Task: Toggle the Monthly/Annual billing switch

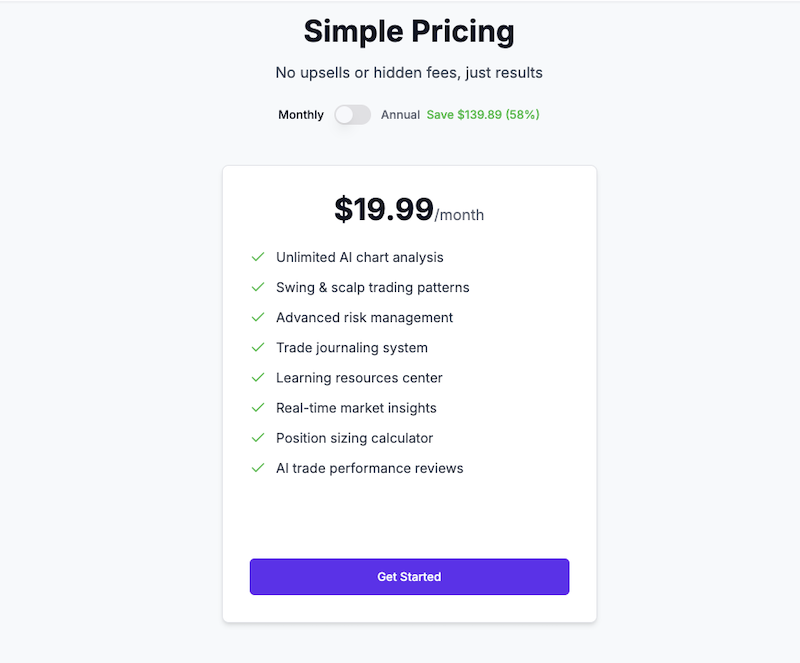Action: pos(352,115)
